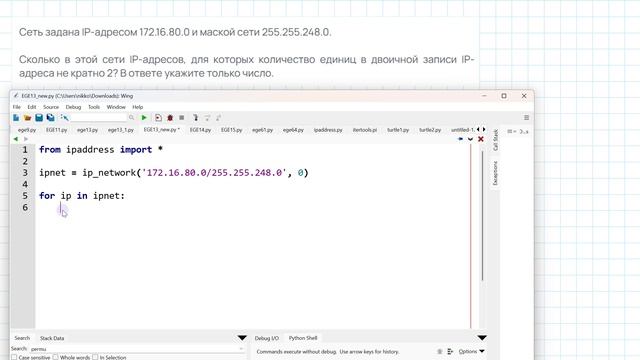Viewport: 640px width, 360px height.
Task: Toggle the Whole words checkbox
Action: tap(56, 357)
